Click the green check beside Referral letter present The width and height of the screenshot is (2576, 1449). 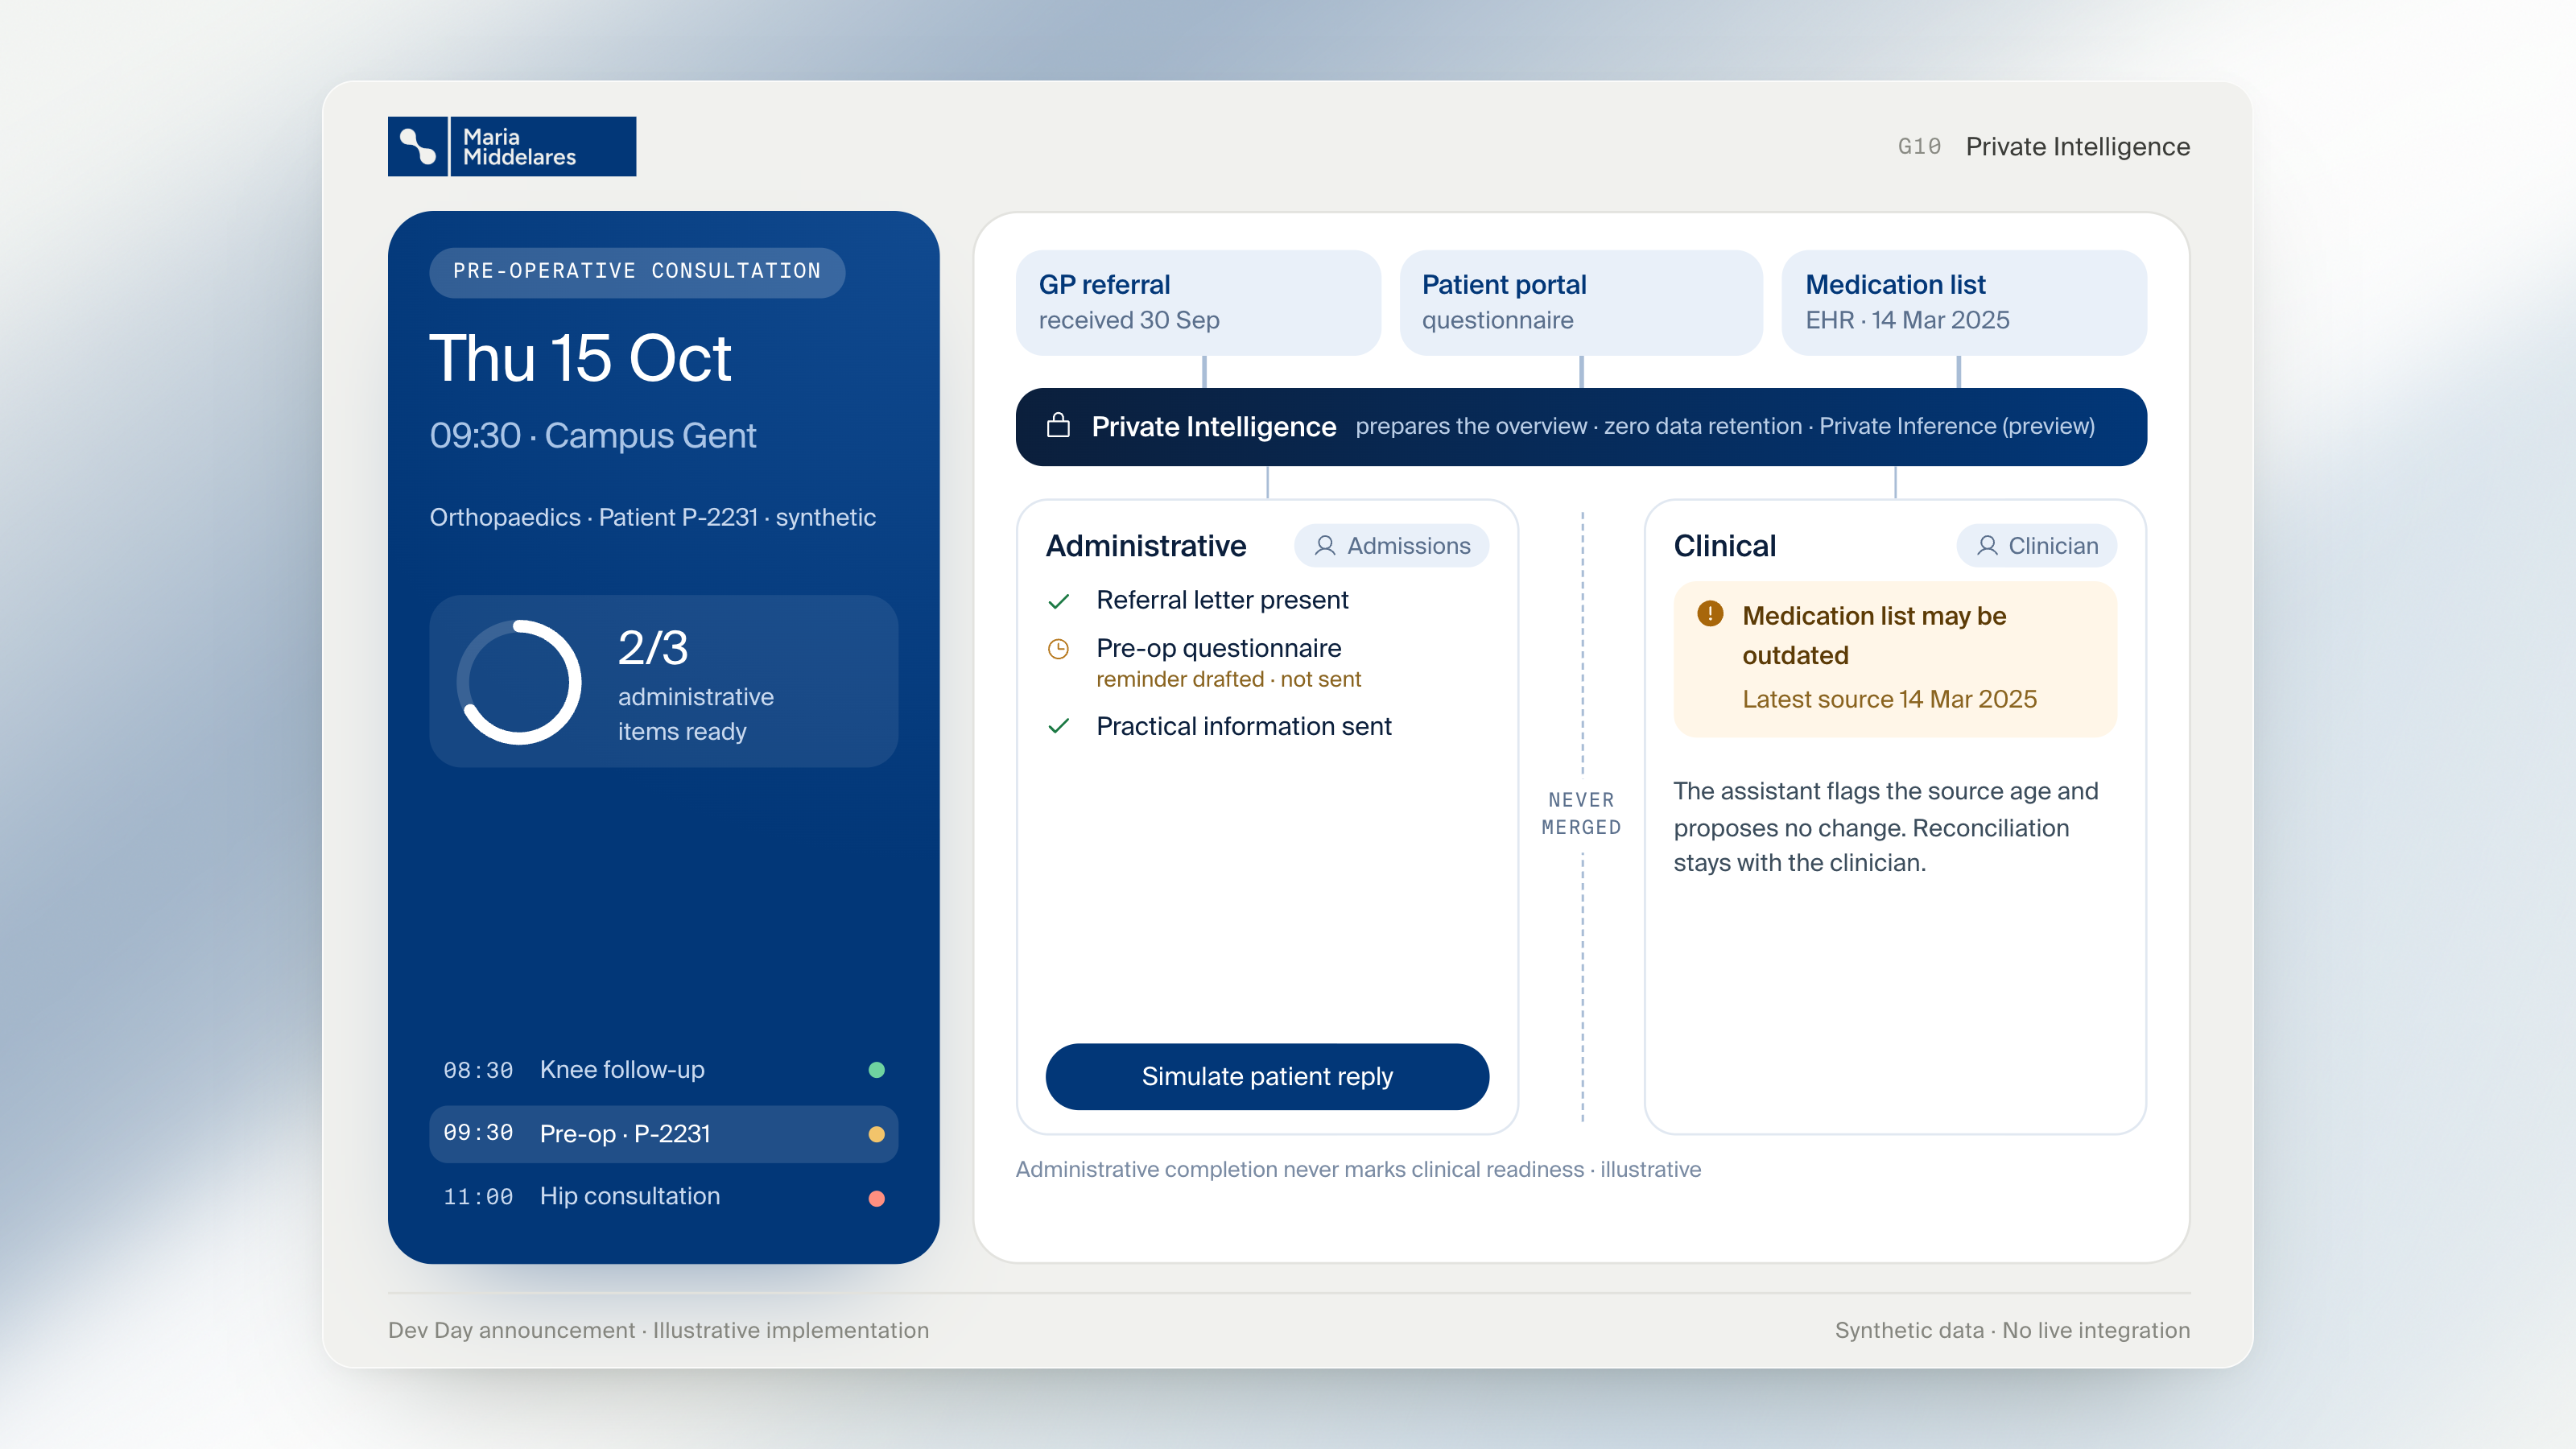[1059, 601]
